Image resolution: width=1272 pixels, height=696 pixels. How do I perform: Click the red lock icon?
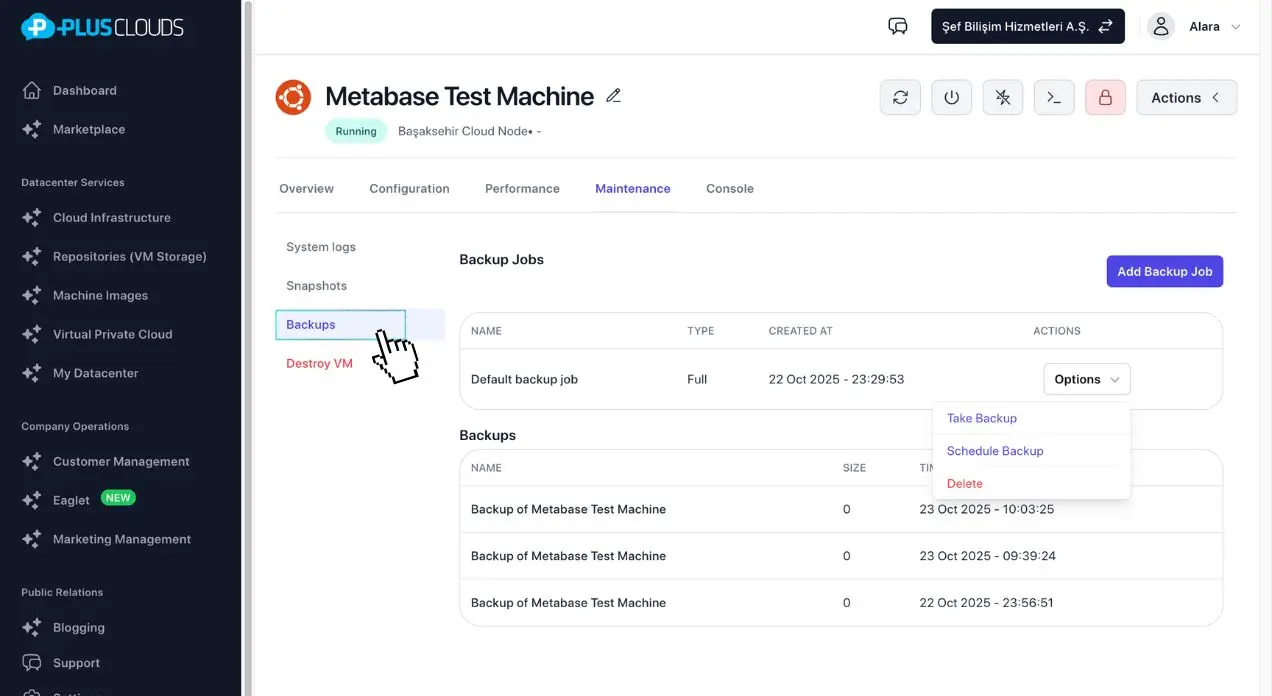[1104, 97]
